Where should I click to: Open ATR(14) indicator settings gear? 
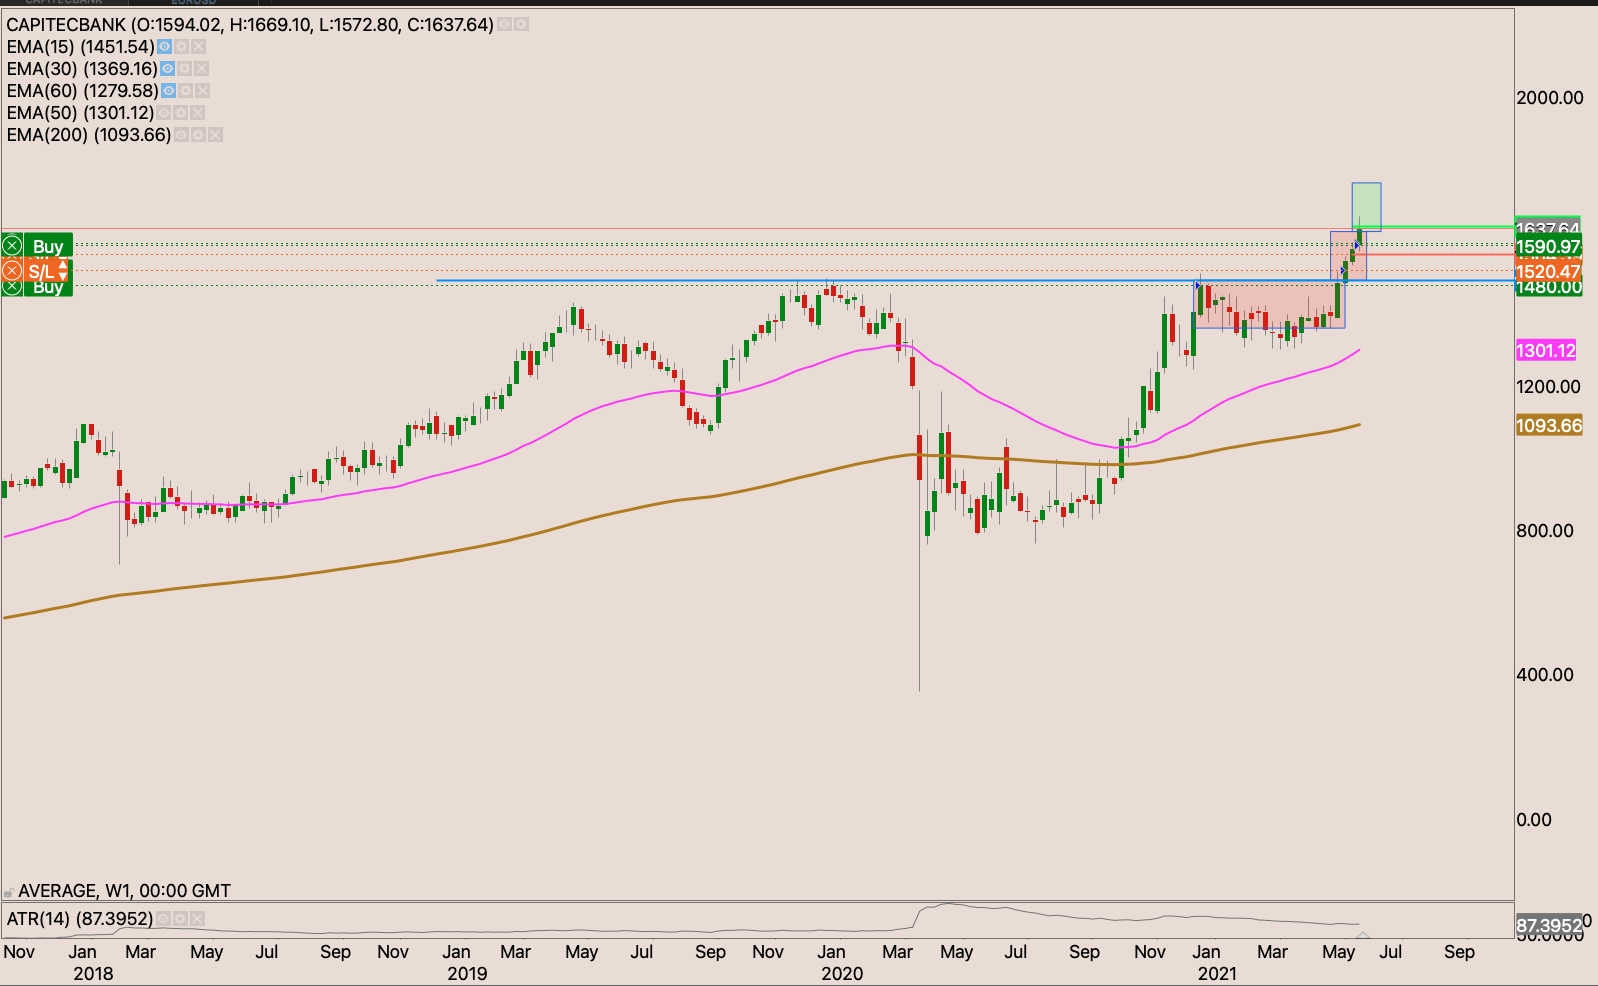coord(180,918)
